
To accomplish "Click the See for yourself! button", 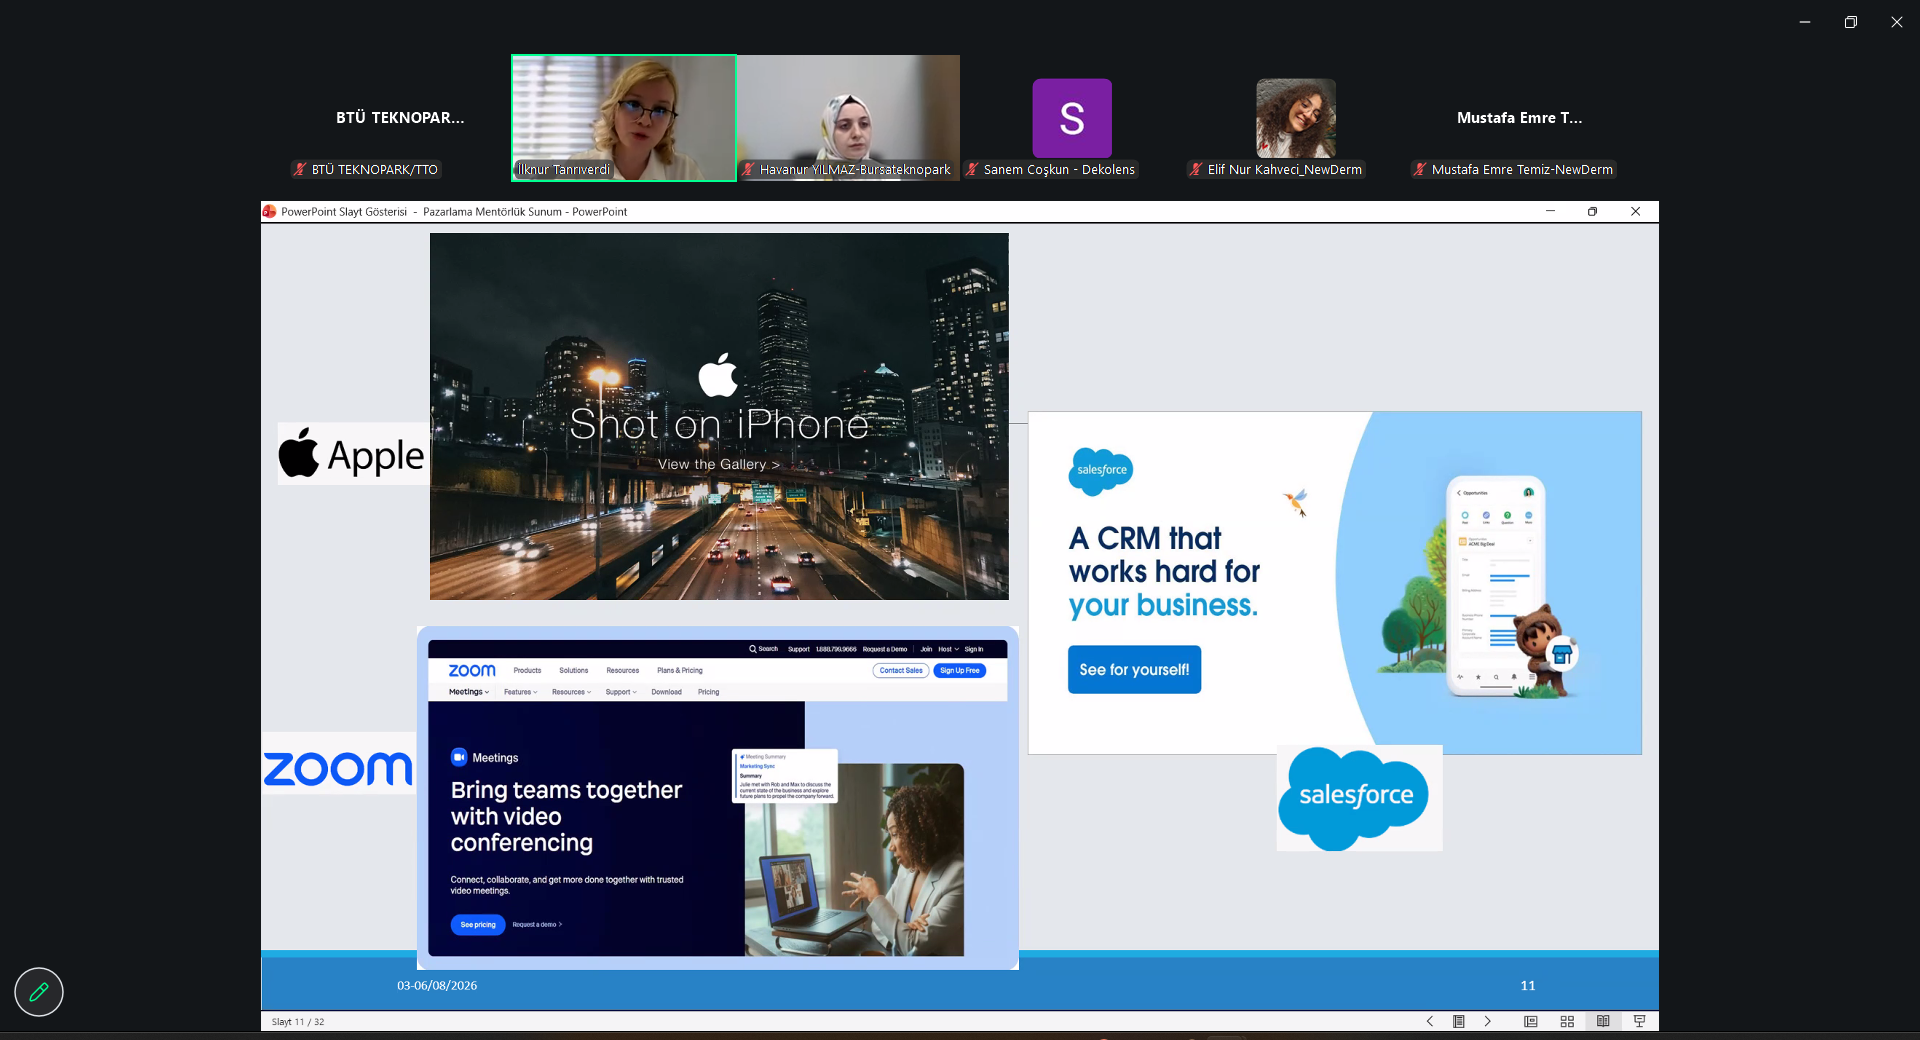I will pos(1134,670).
